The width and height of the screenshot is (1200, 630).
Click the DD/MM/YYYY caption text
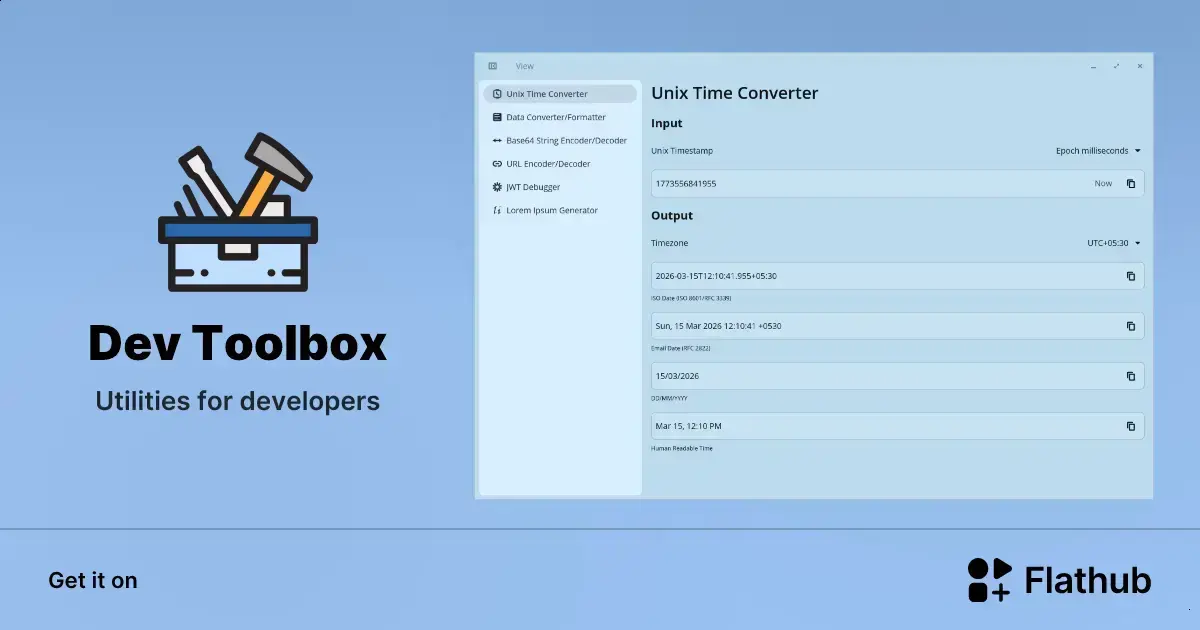click(x=669, y=398)
